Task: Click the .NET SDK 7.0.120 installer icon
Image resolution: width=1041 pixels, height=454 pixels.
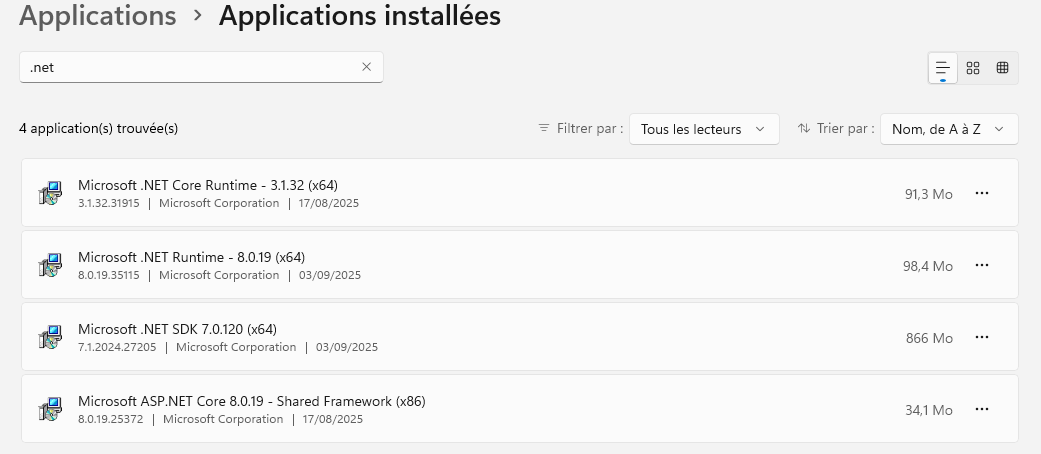Action: click(49, 338)
